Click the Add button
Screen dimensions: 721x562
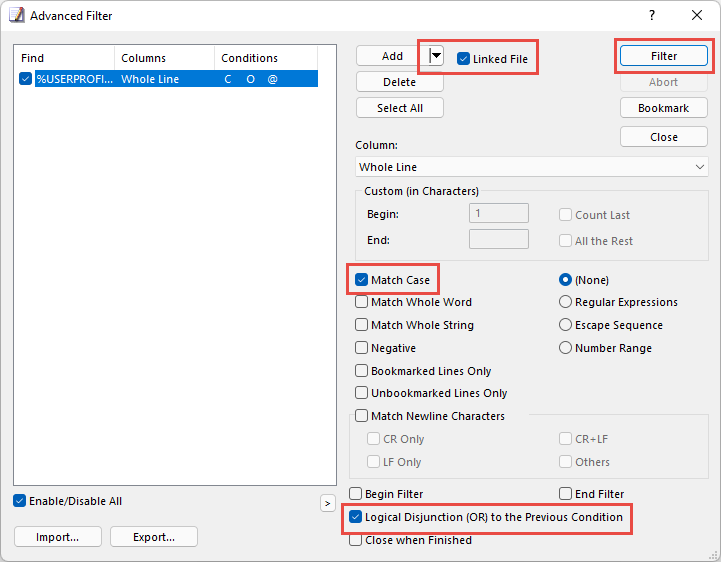(x=392, y=56)
